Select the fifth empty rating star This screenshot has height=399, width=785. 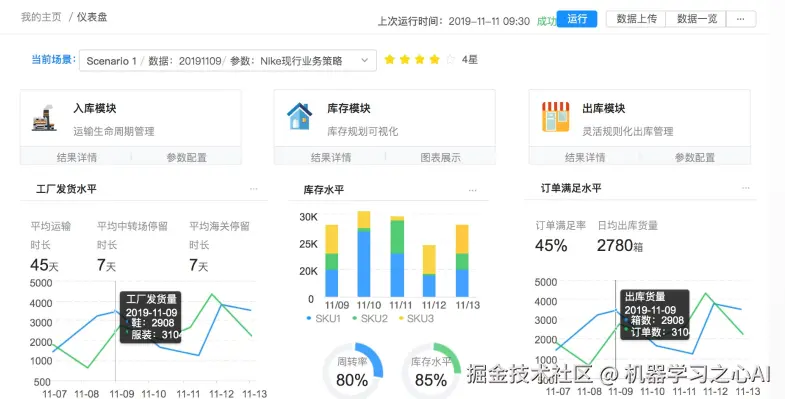click(x=450, y=60)
